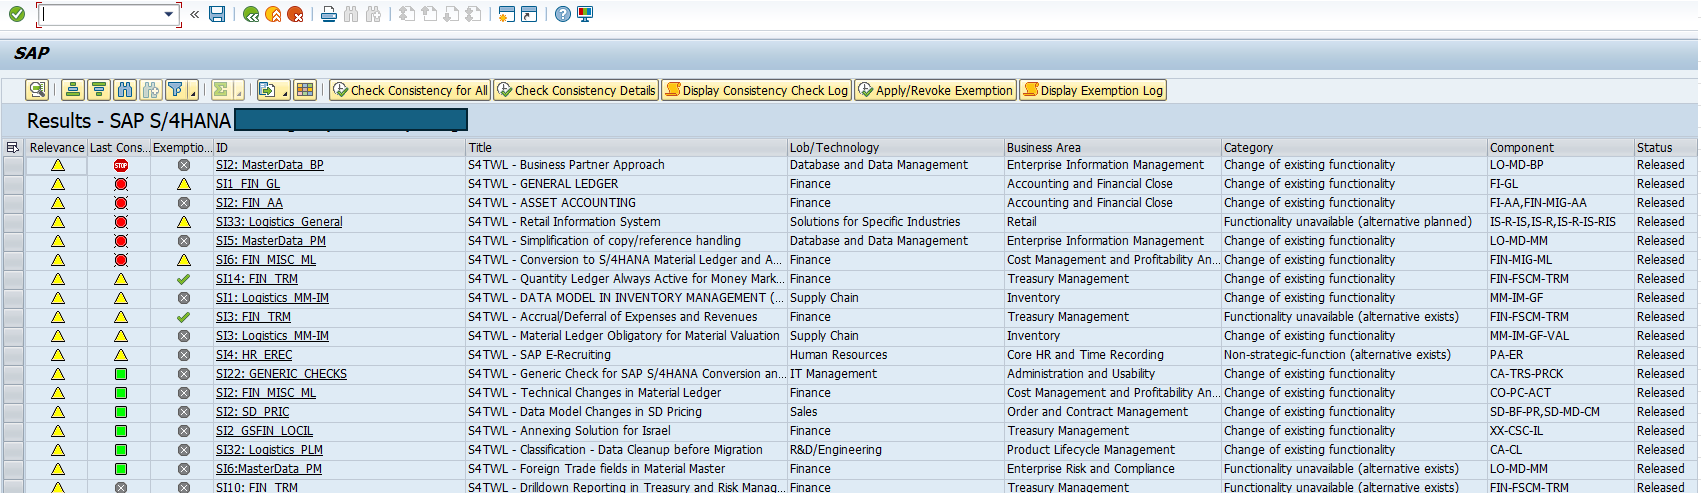The height and width of the screenshot is (493, 1701).
Task: Click the Sort Ascending icon
Action: pyautogui.click(x=73, y=90)
